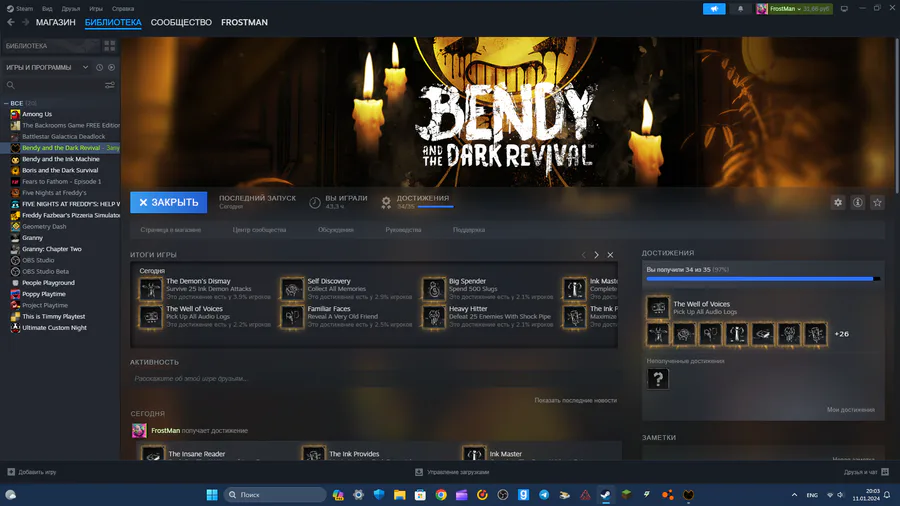The height and width of the screenshot is (506, 900).
Task: Click the Big Picture mode monitor icon
Action: pyautogui.click(x=844, y=9)
